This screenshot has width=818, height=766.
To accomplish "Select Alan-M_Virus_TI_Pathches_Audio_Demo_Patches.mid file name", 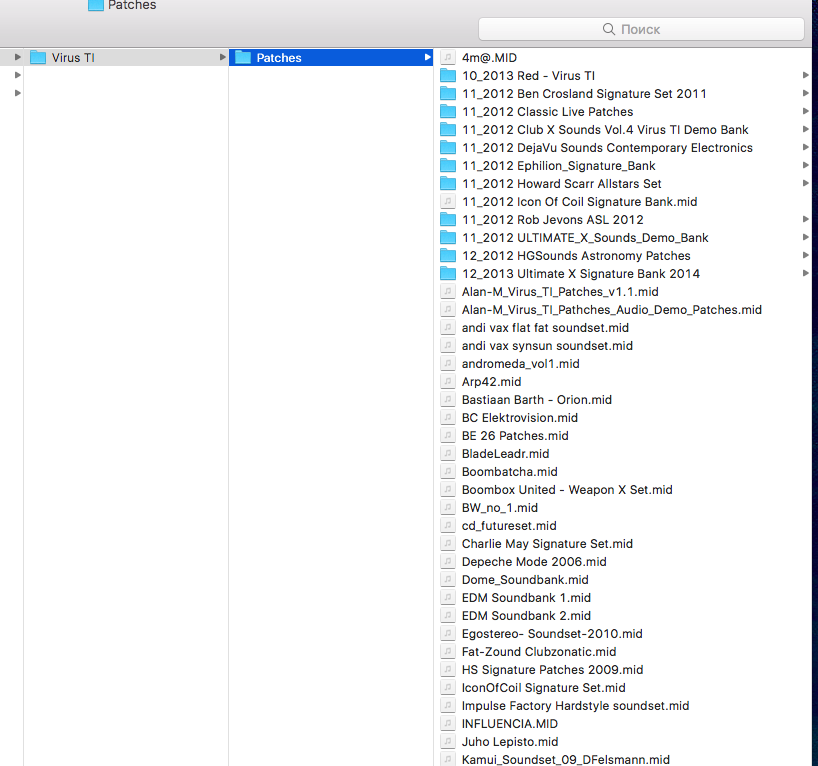I will [611, 309].
